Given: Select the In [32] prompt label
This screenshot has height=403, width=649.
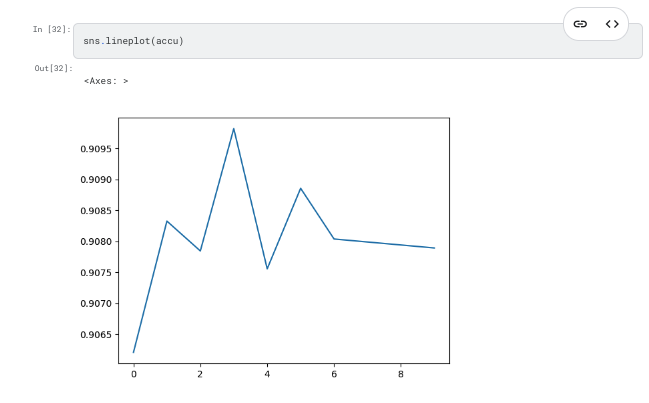Looking at the screenshot, I should 52,29.
